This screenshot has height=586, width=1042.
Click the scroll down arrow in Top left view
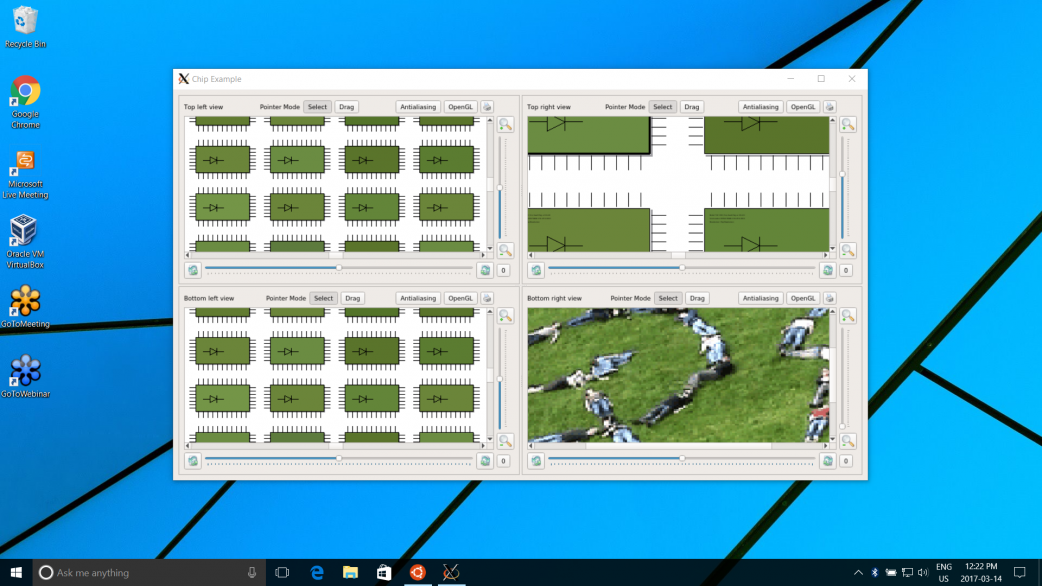(490, 248)
